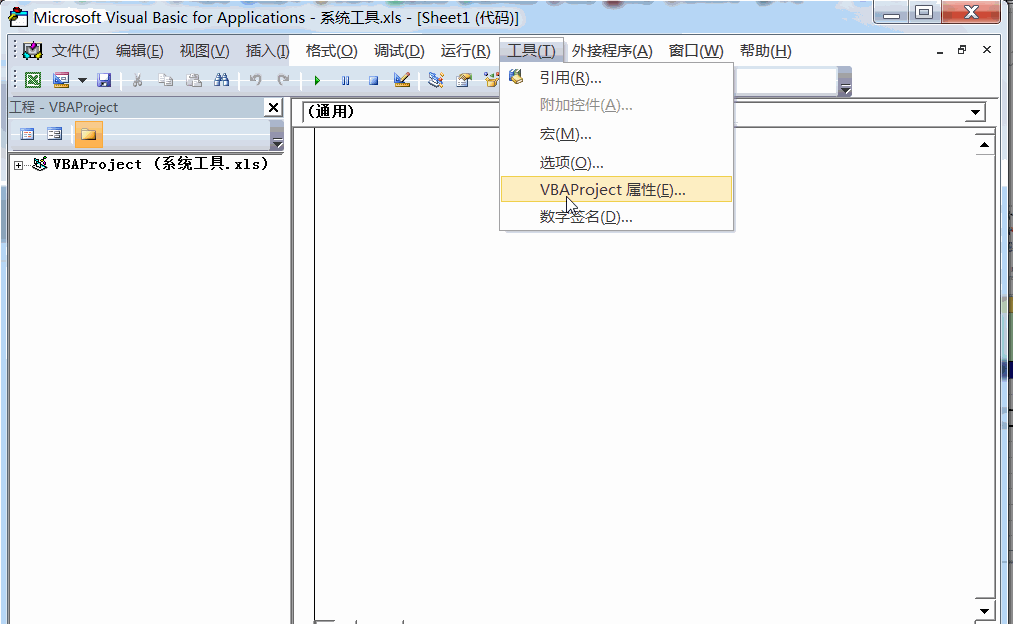
Task: Choose 数字签名(D)... menu entry
Action: 616,217
